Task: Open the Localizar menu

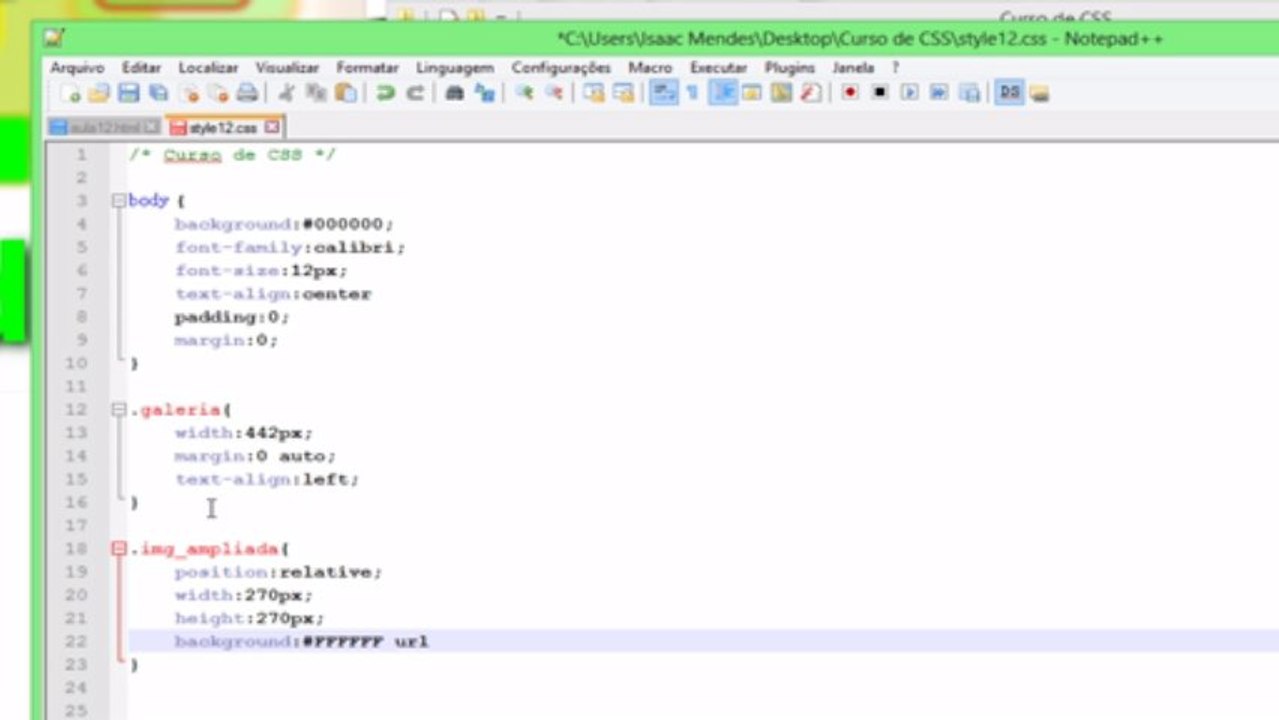Action: click(x=208, y=68)
